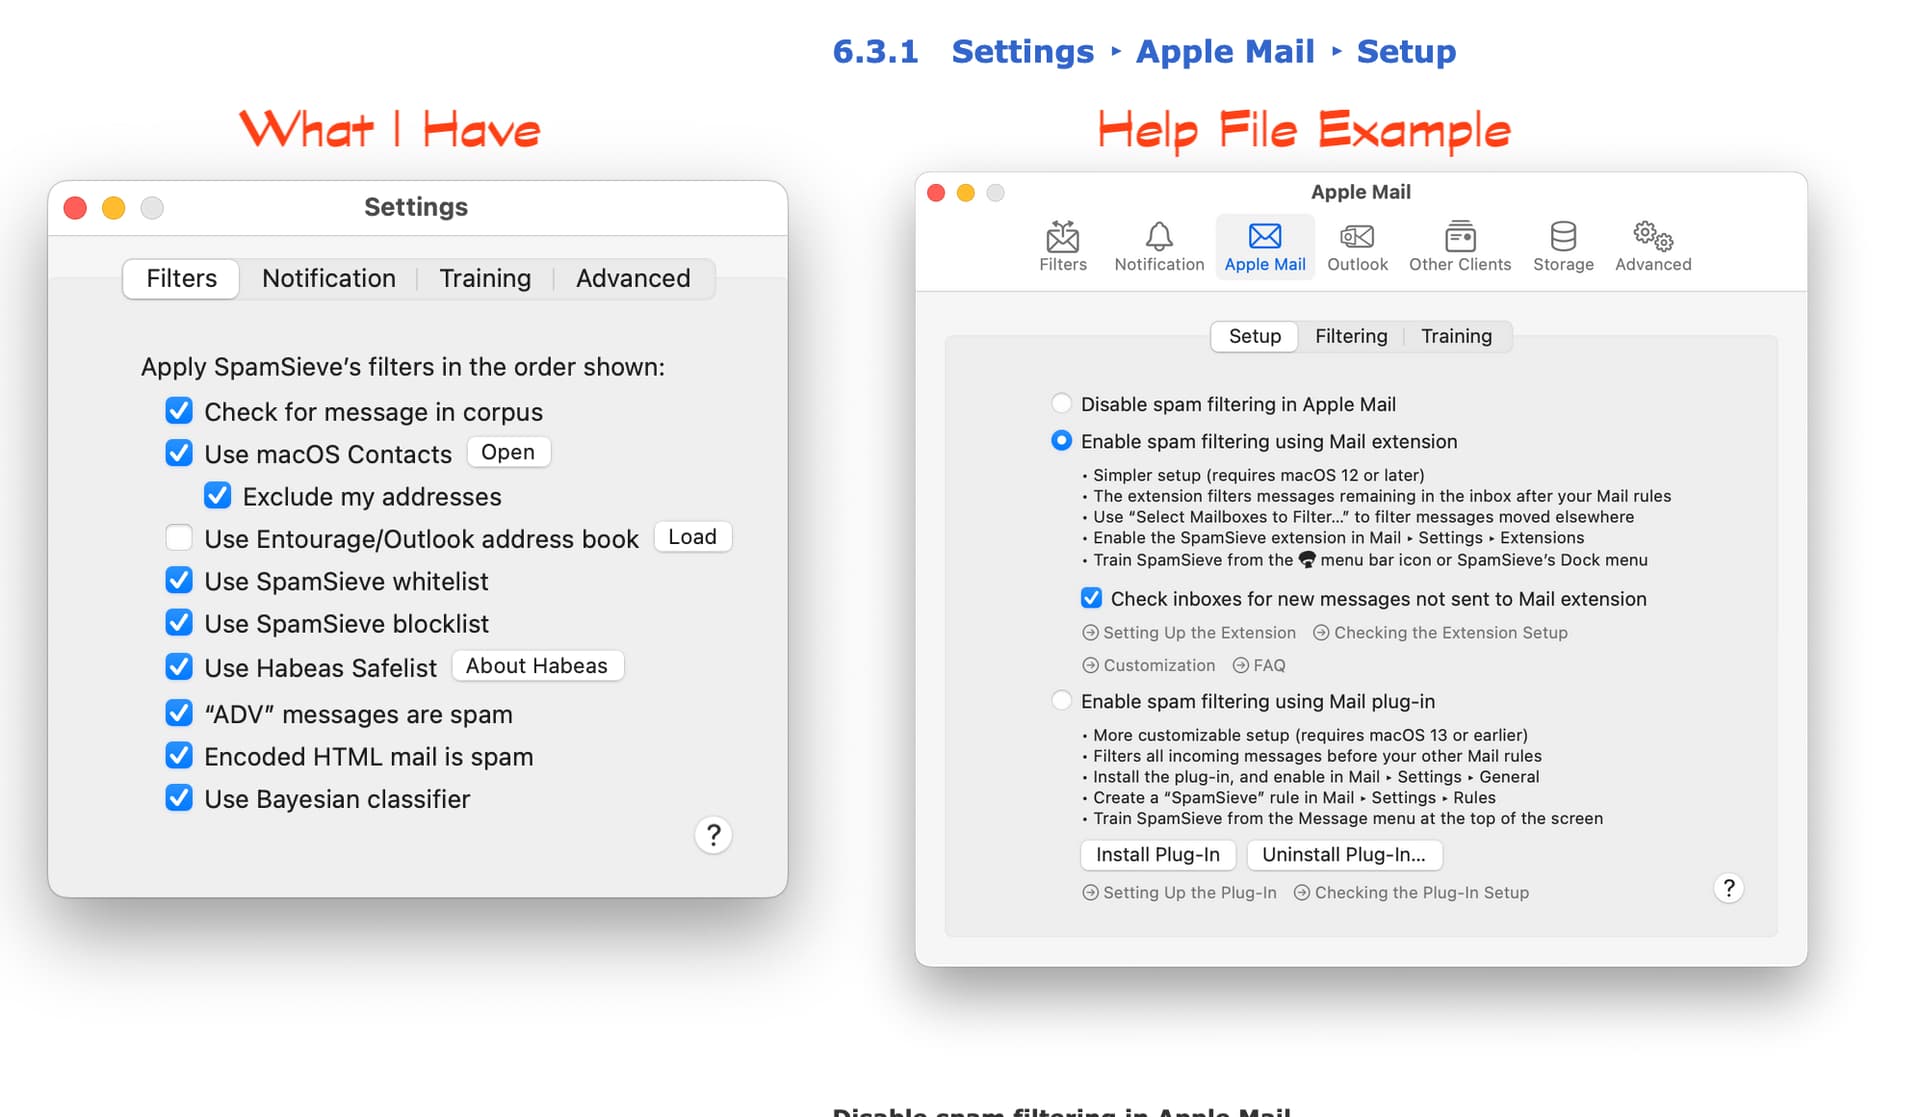Switch to the Filtering tab
This screenshot has width=1920, height=1117.
coord(1350,336)
